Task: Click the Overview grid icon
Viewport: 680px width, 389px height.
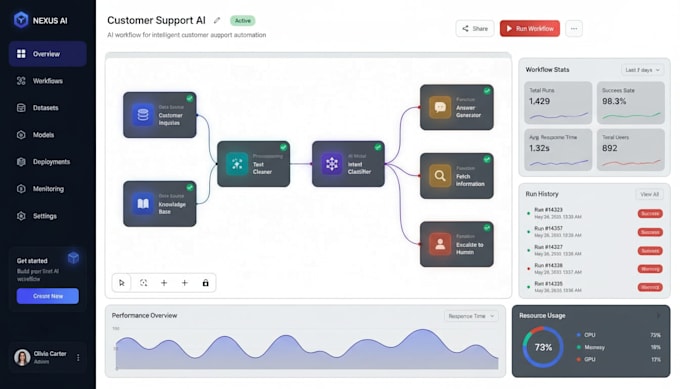Action: click(x=21, y=54)
